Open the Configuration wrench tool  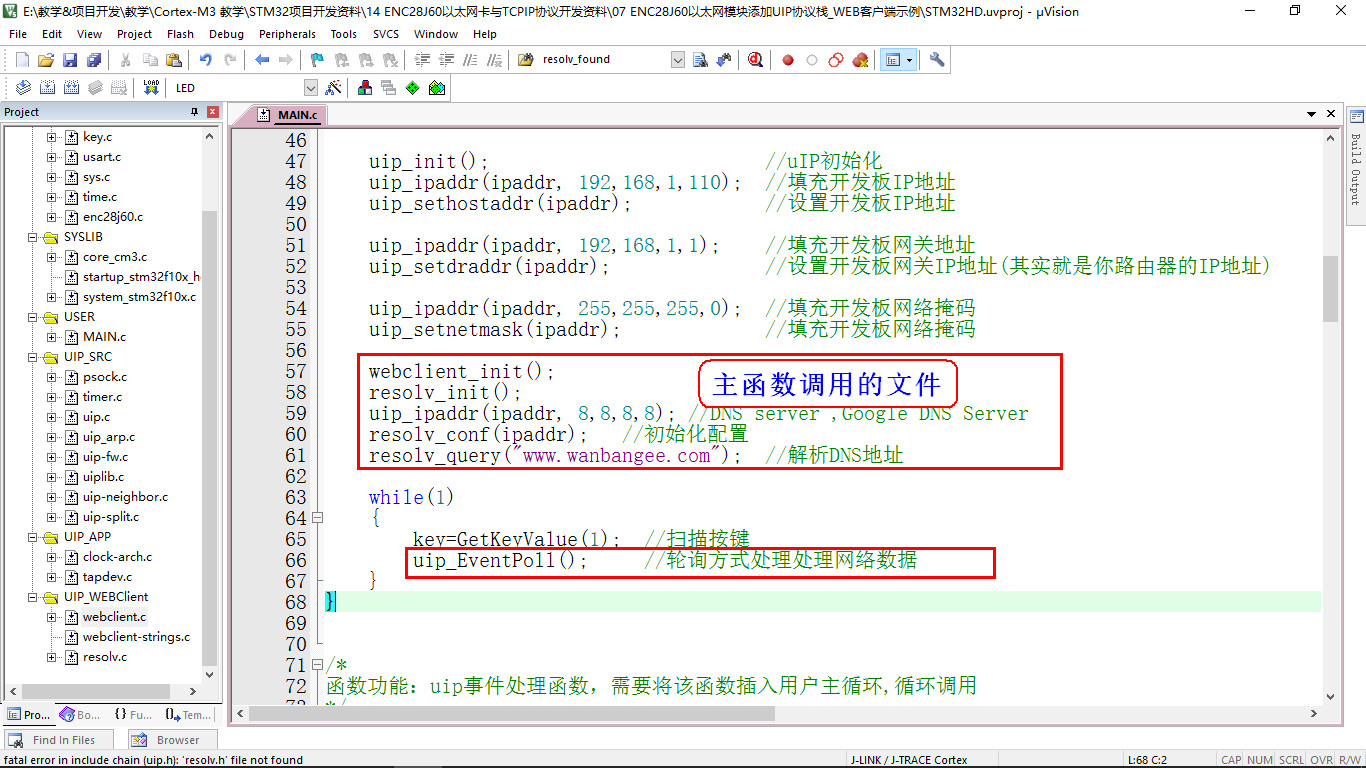937,60
